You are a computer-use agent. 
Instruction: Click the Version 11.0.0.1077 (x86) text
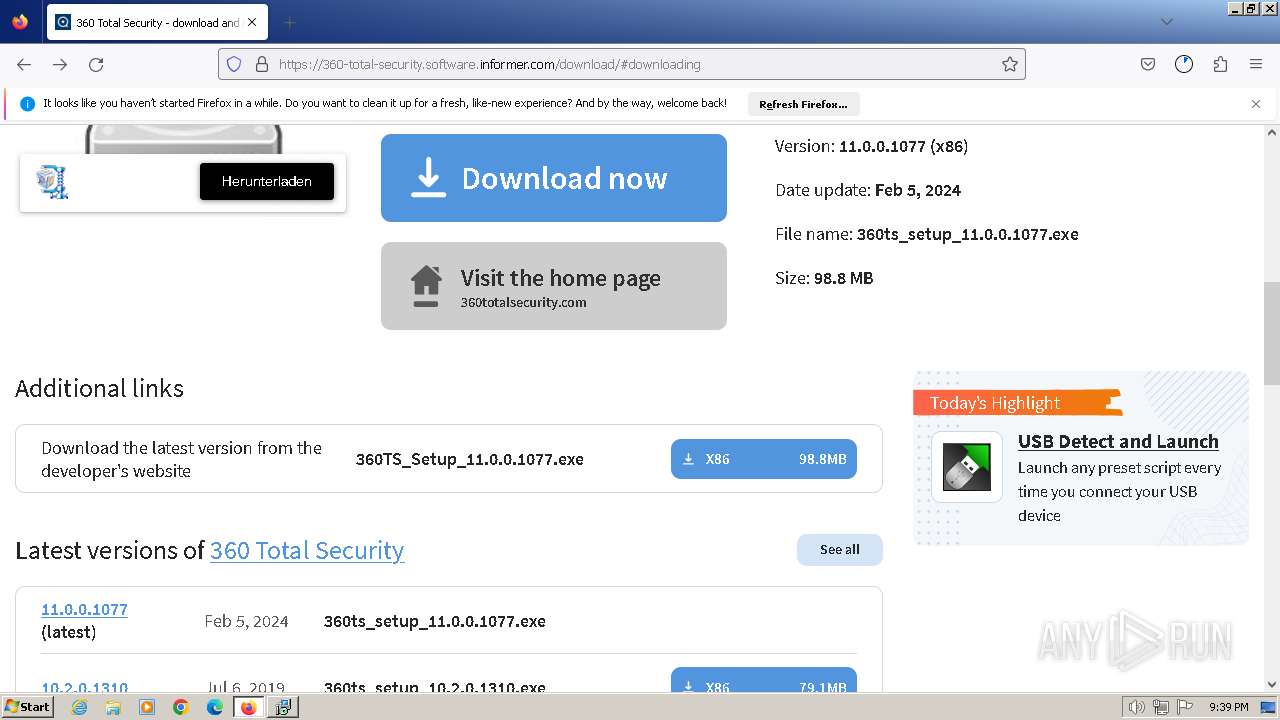(x=871, y=146)
